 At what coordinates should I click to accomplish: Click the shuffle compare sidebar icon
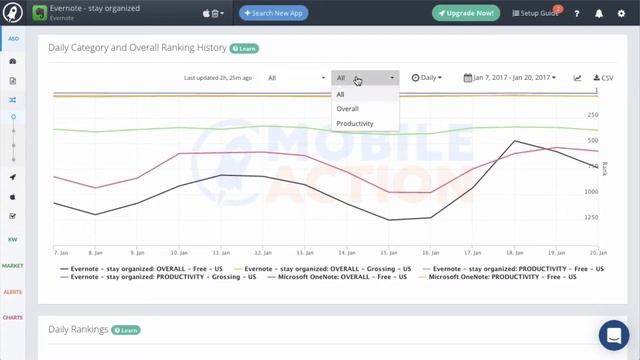coord(13,100)
